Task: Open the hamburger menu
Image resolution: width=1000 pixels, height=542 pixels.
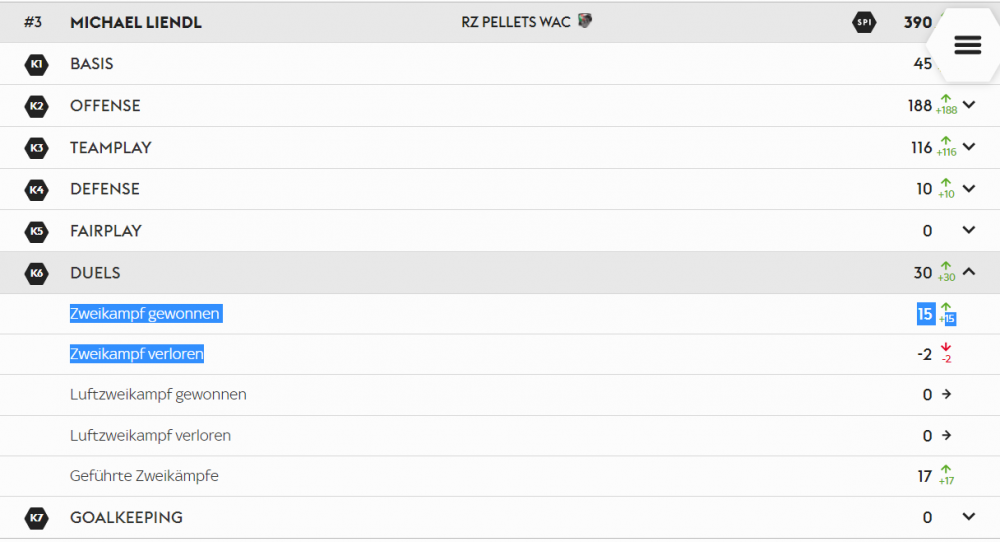Action: point(967,45)
